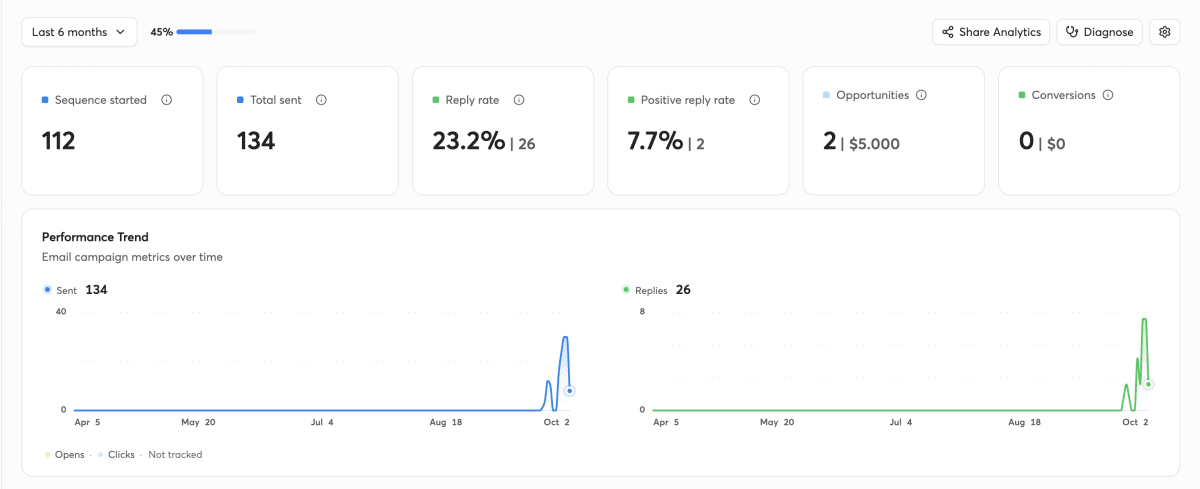Toggle the Opens legend item

click(x=64, y=454)
